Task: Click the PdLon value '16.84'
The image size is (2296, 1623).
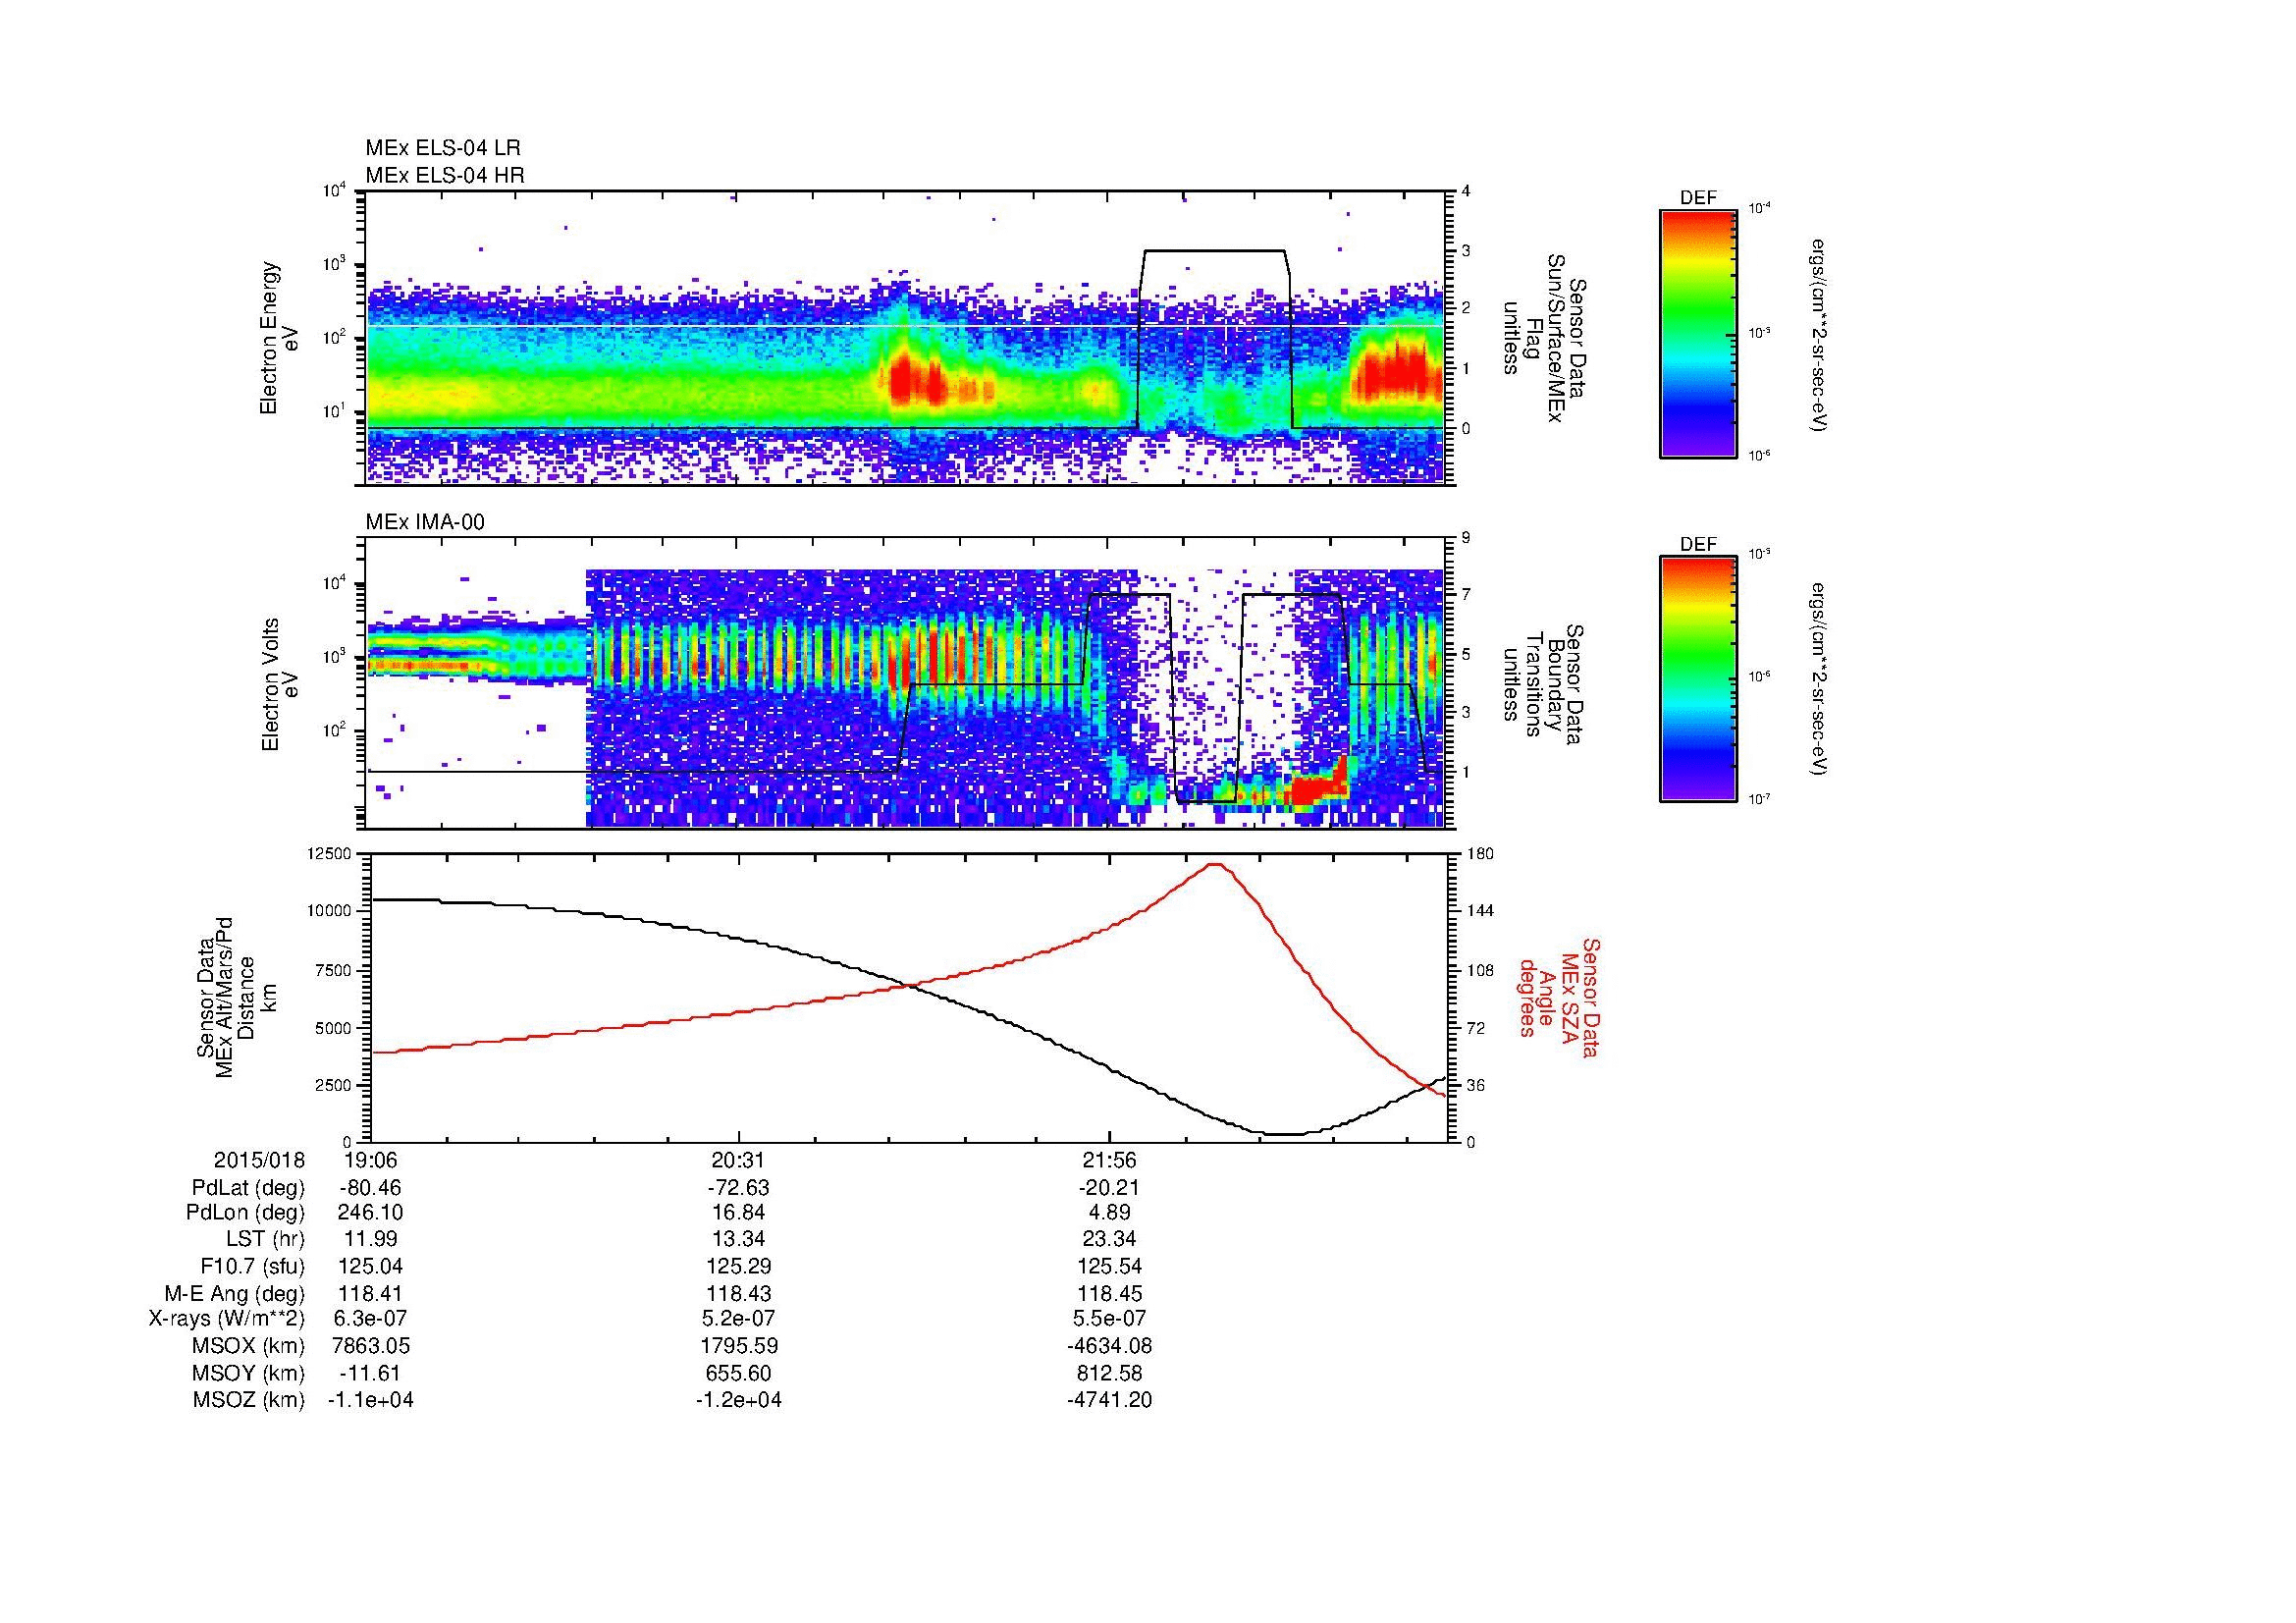Action: click(739, 1213)
